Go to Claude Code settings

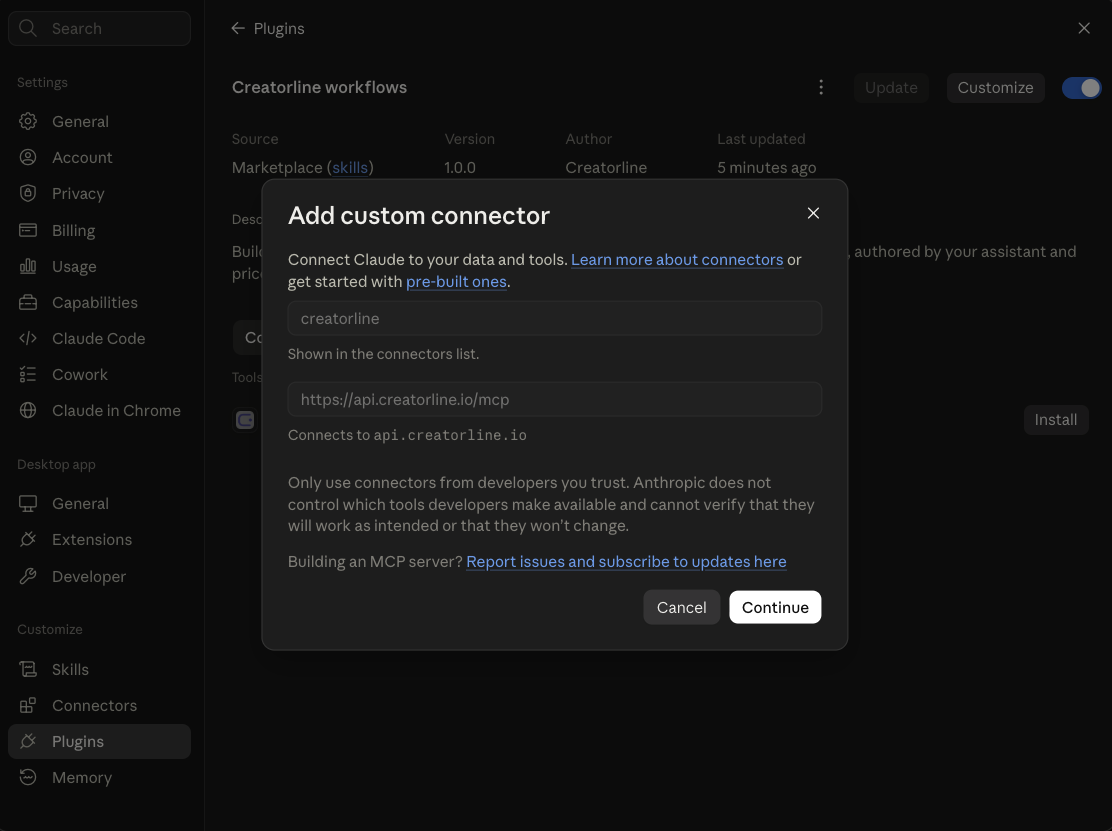(99, 339)
